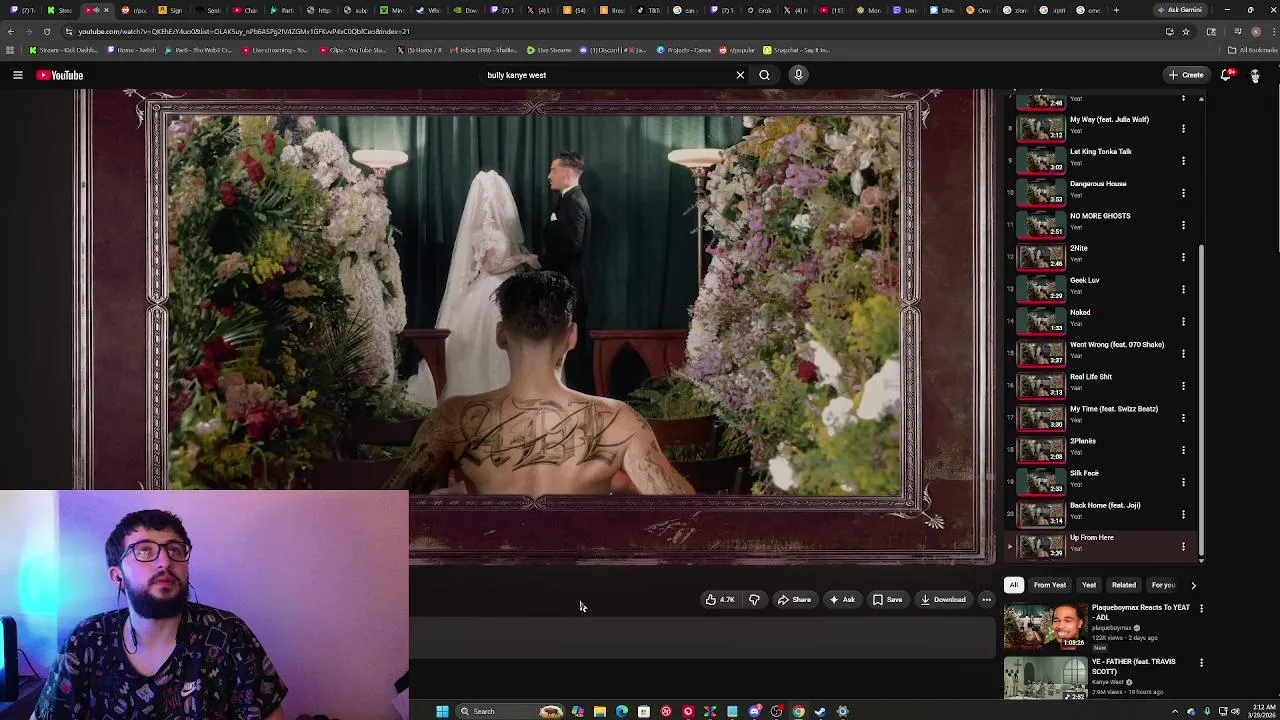Open options menu for Dangerous House
Screen dimensions: 1280x720
(1183, 192)
